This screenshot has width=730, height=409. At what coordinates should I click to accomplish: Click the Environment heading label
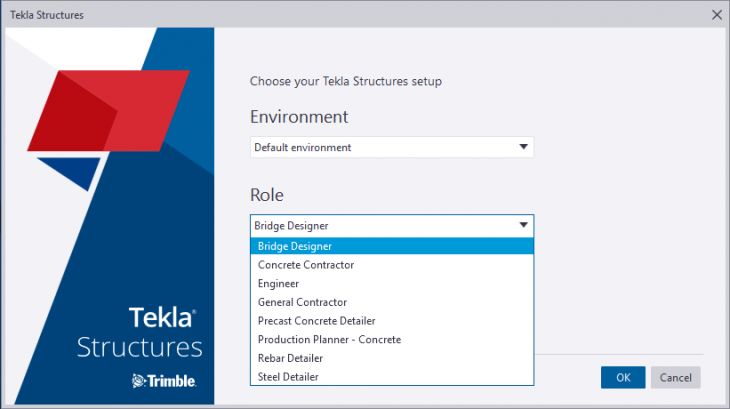tap(299, 116)
